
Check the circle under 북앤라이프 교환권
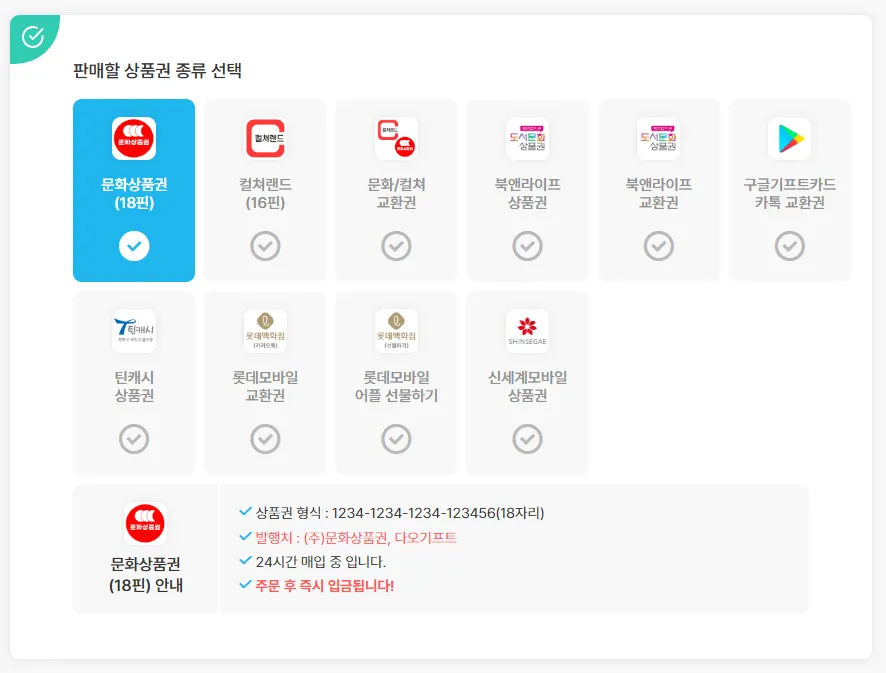pos(658,246)
